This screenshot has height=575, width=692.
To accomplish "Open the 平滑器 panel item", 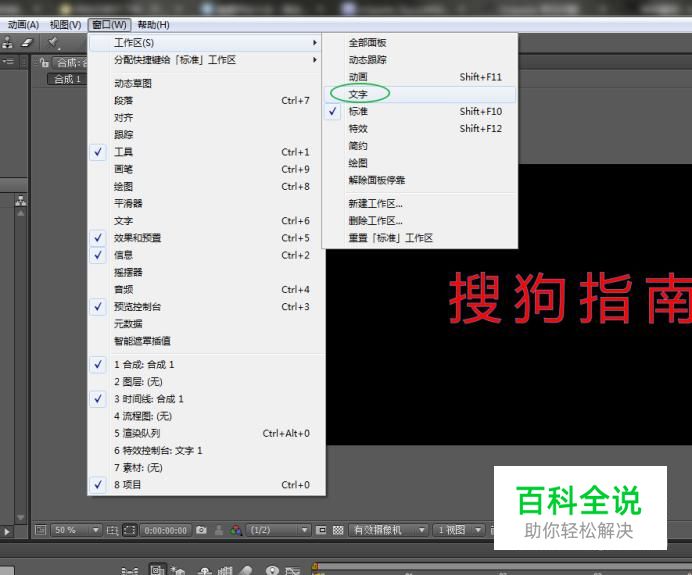I will (x=207, y=203).
